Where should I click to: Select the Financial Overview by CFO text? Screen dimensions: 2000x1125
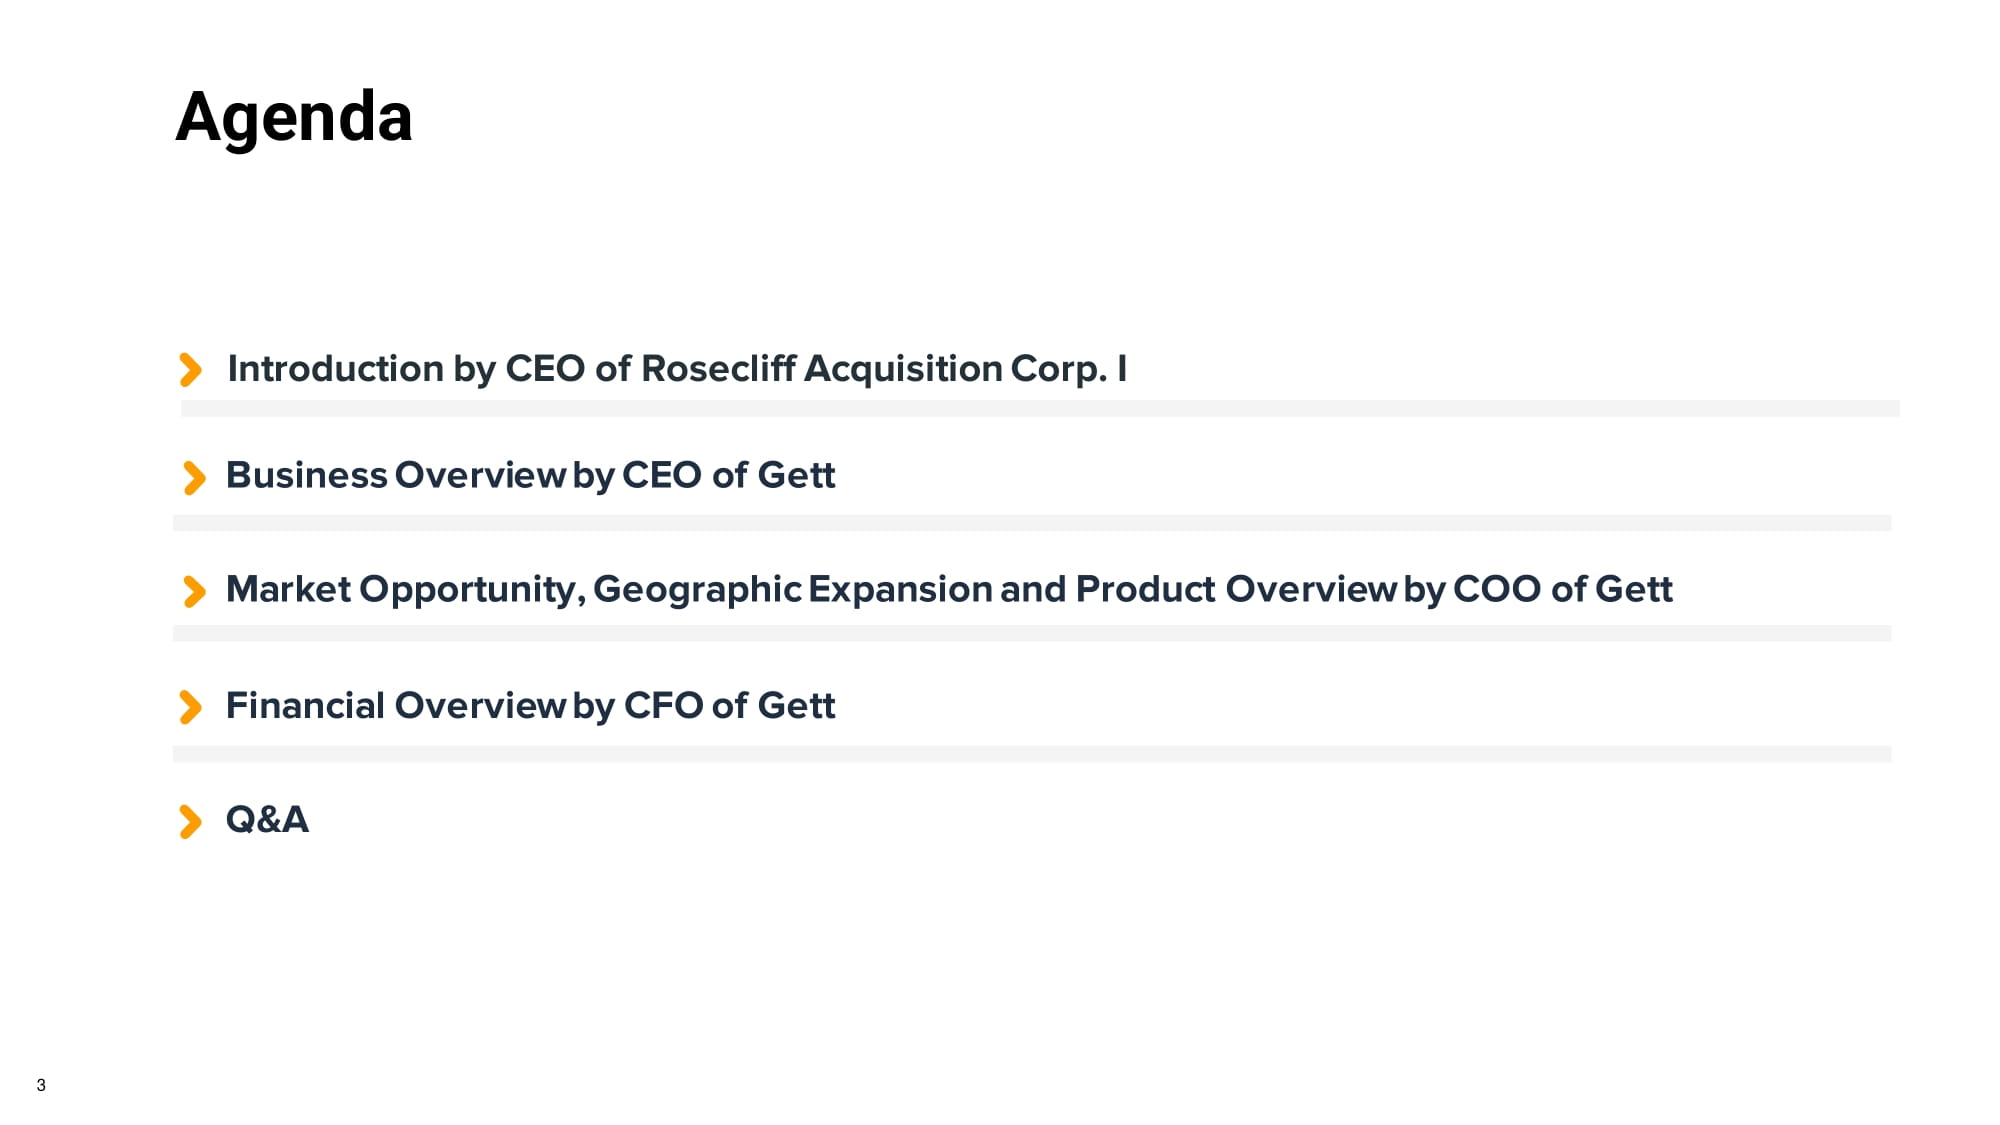pyautogui.click(x=530, y=706)
